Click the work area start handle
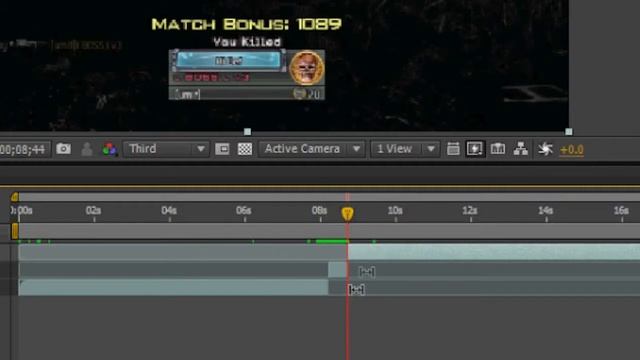Screen dimensions: 640x360 pyautogui.click(x=15, y=231)
